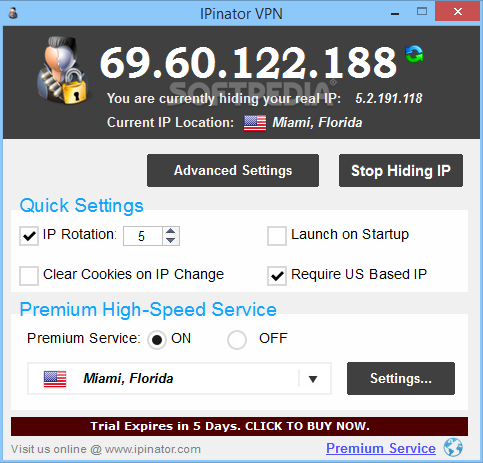The height and width of the screenshot is (463, 483).
Task: Toggle the IP Rotation checkbox
Action: [x=29, y=236]
